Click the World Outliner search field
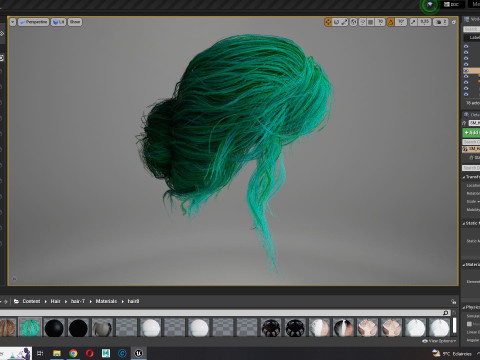Image resolution: width=480 pixels, height=360 pixels. click(x=472, y=29)
